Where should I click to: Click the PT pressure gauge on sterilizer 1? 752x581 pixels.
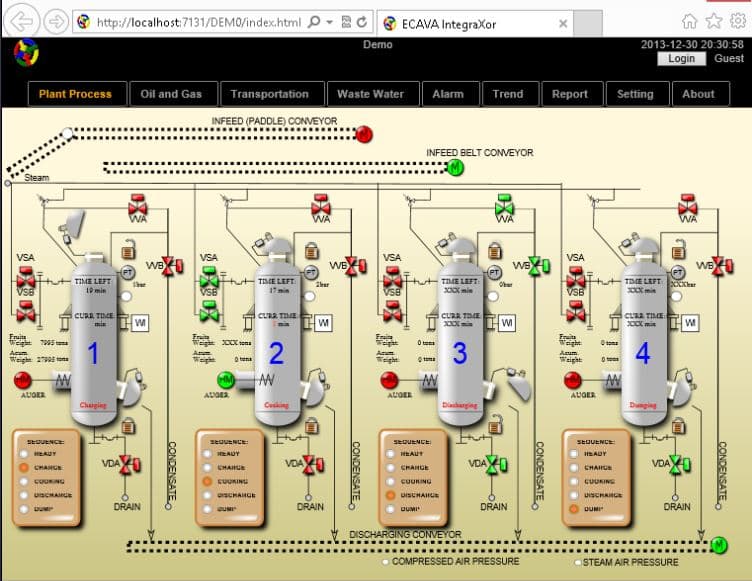[x=127, y=273]
